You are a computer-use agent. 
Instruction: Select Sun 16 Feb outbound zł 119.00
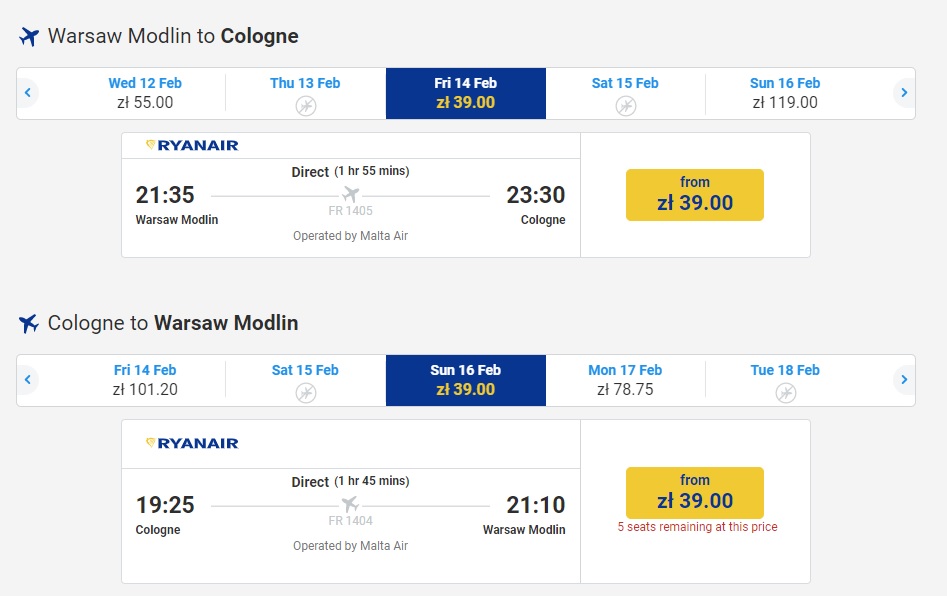tap(785, 93)
